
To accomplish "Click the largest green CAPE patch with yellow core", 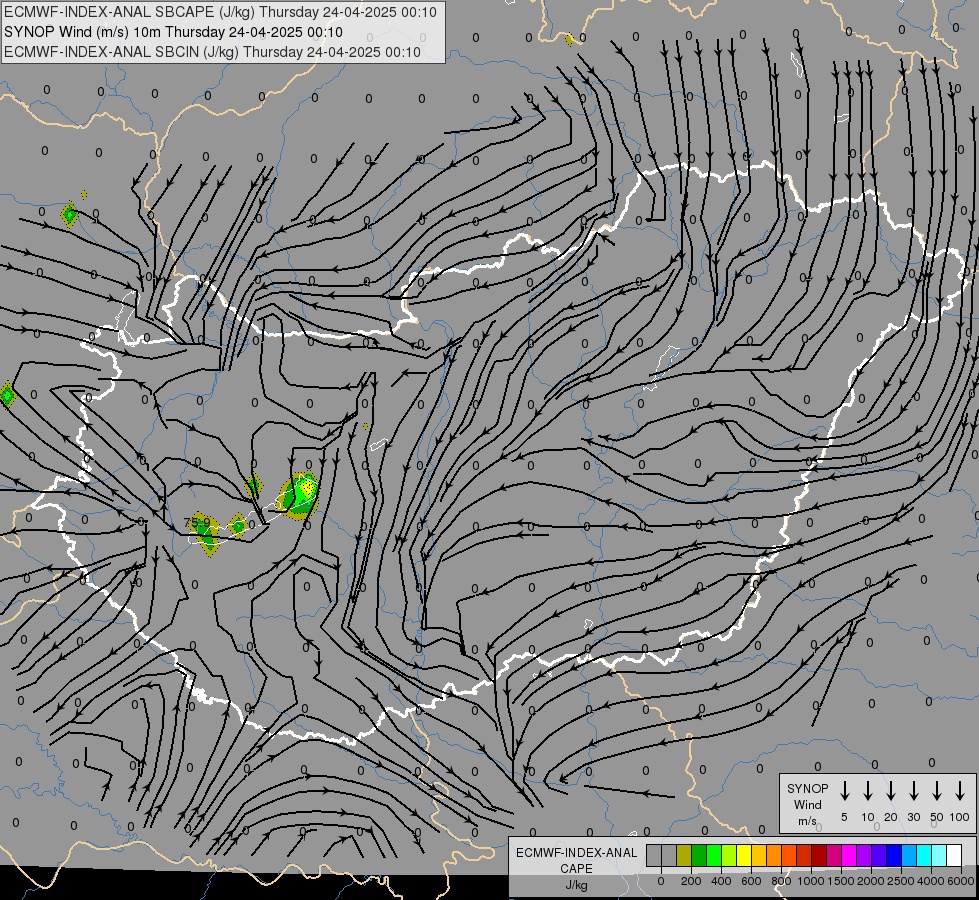I will (299, 496).
